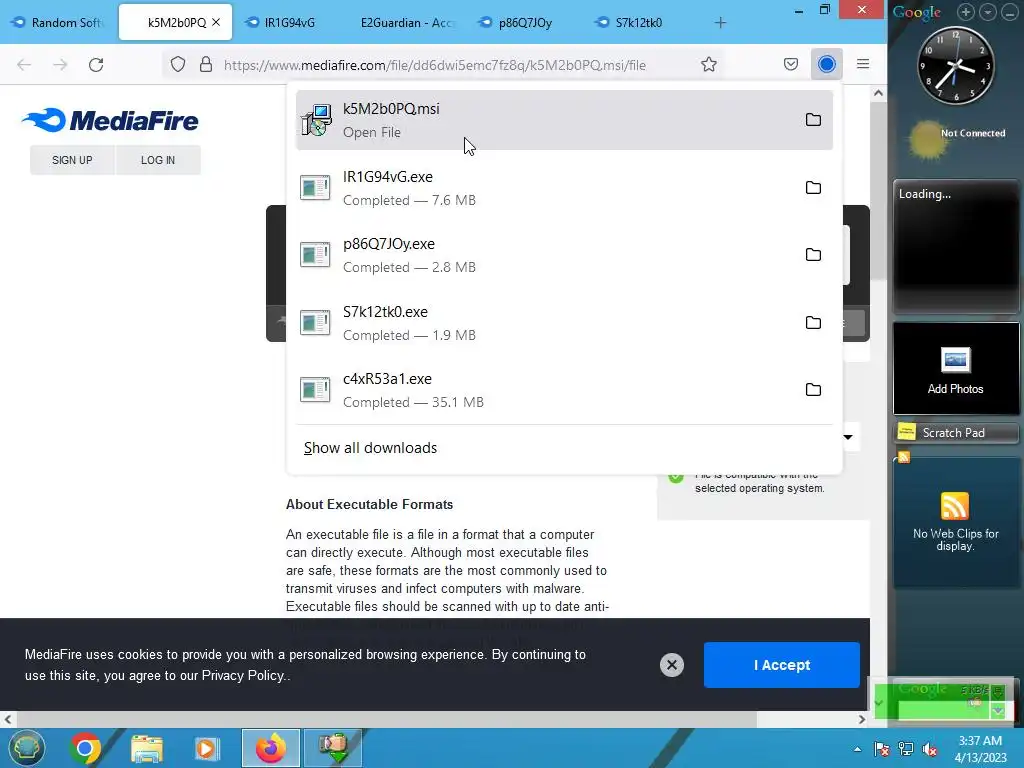Bookmark this page with the star
This screenshot has width=1024, height=768.
coord(709,65)
